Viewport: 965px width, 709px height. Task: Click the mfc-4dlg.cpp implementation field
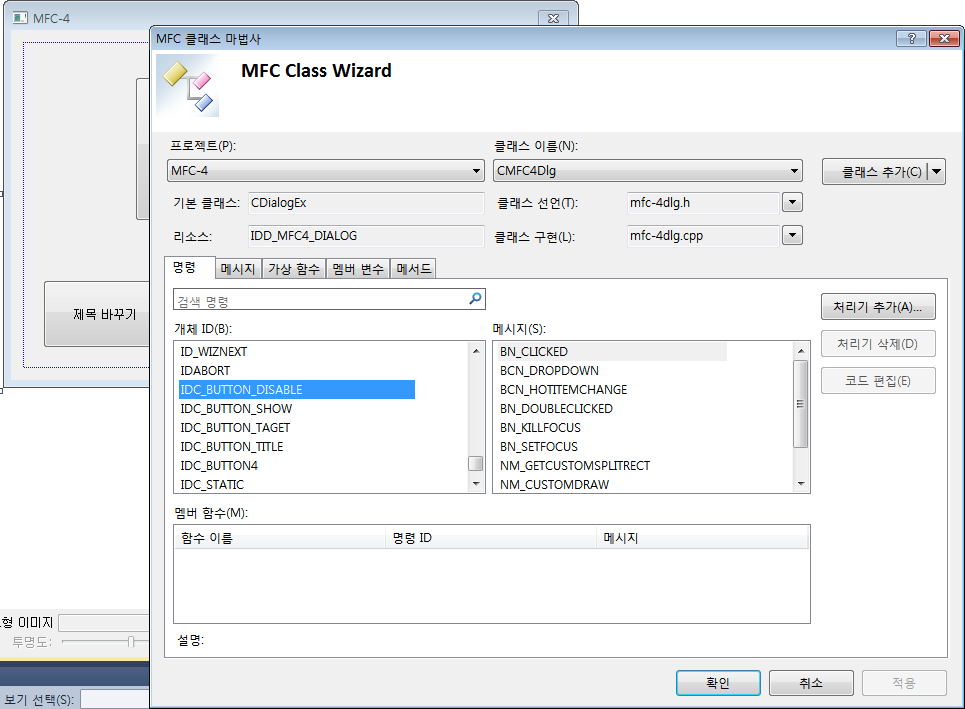coord(703,235)
